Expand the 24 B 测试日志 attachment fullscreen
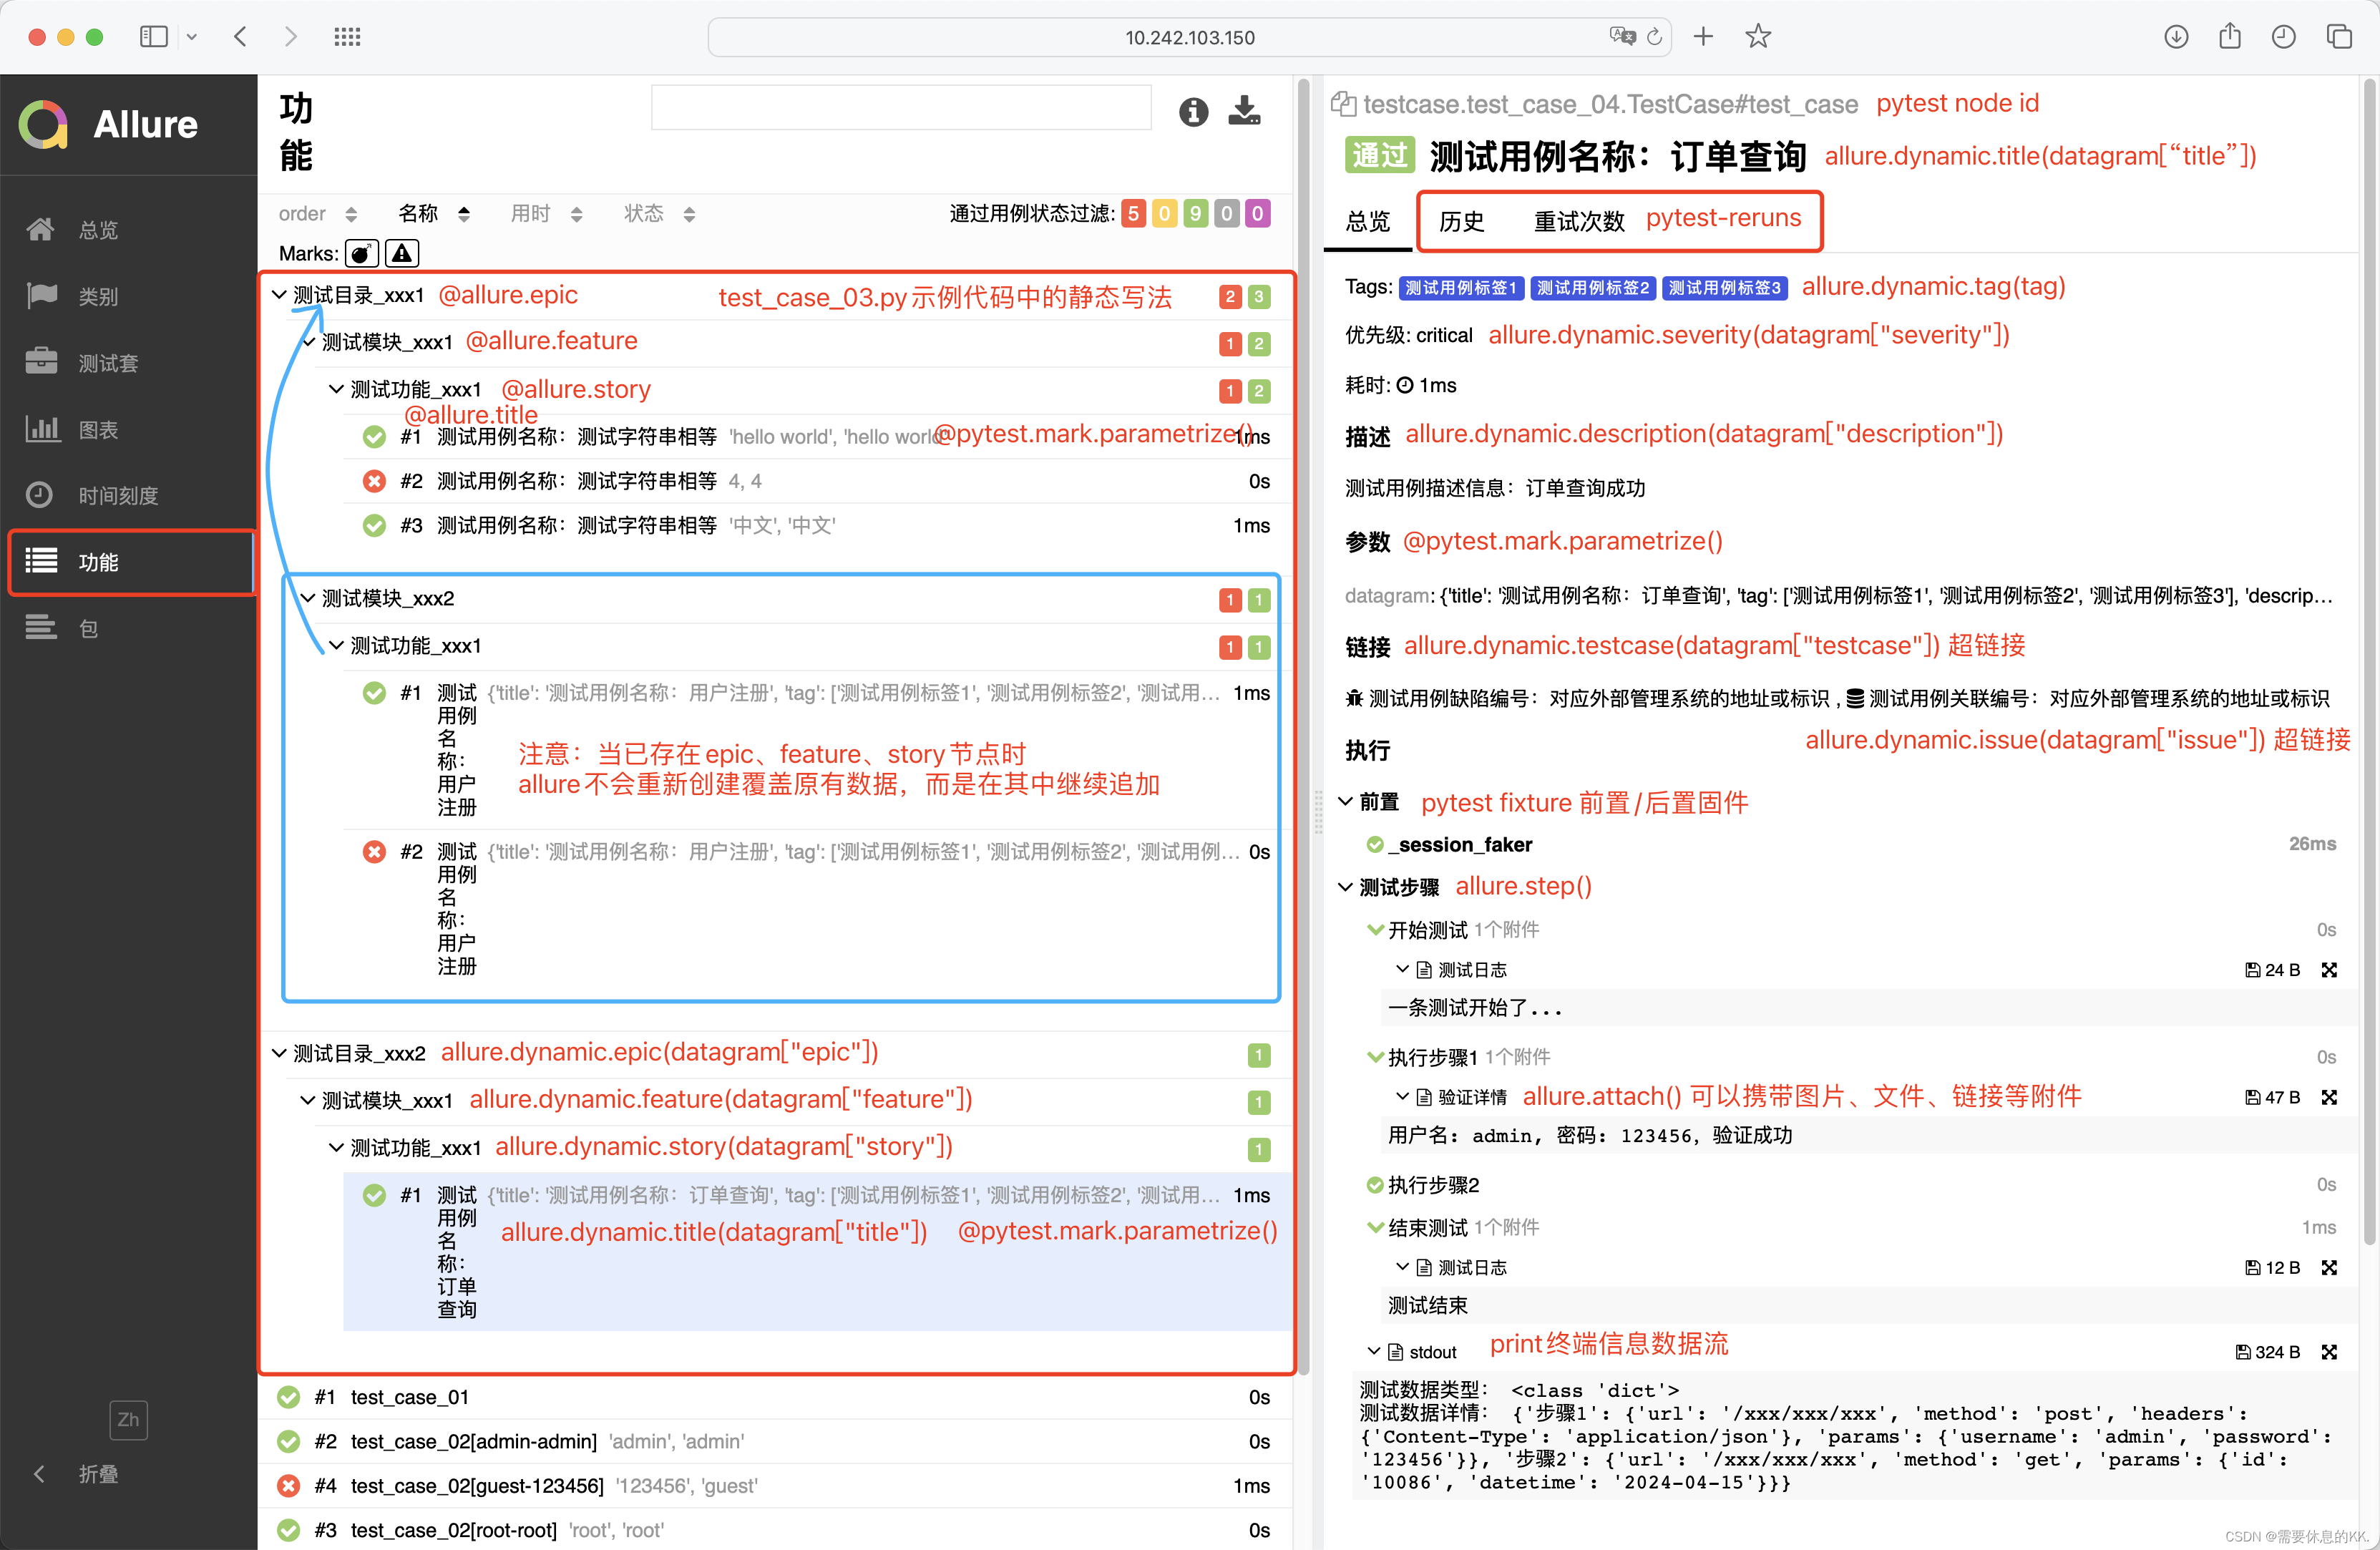Image resolution: width=2380 pixels, height=1550 pixels. 2329,969
